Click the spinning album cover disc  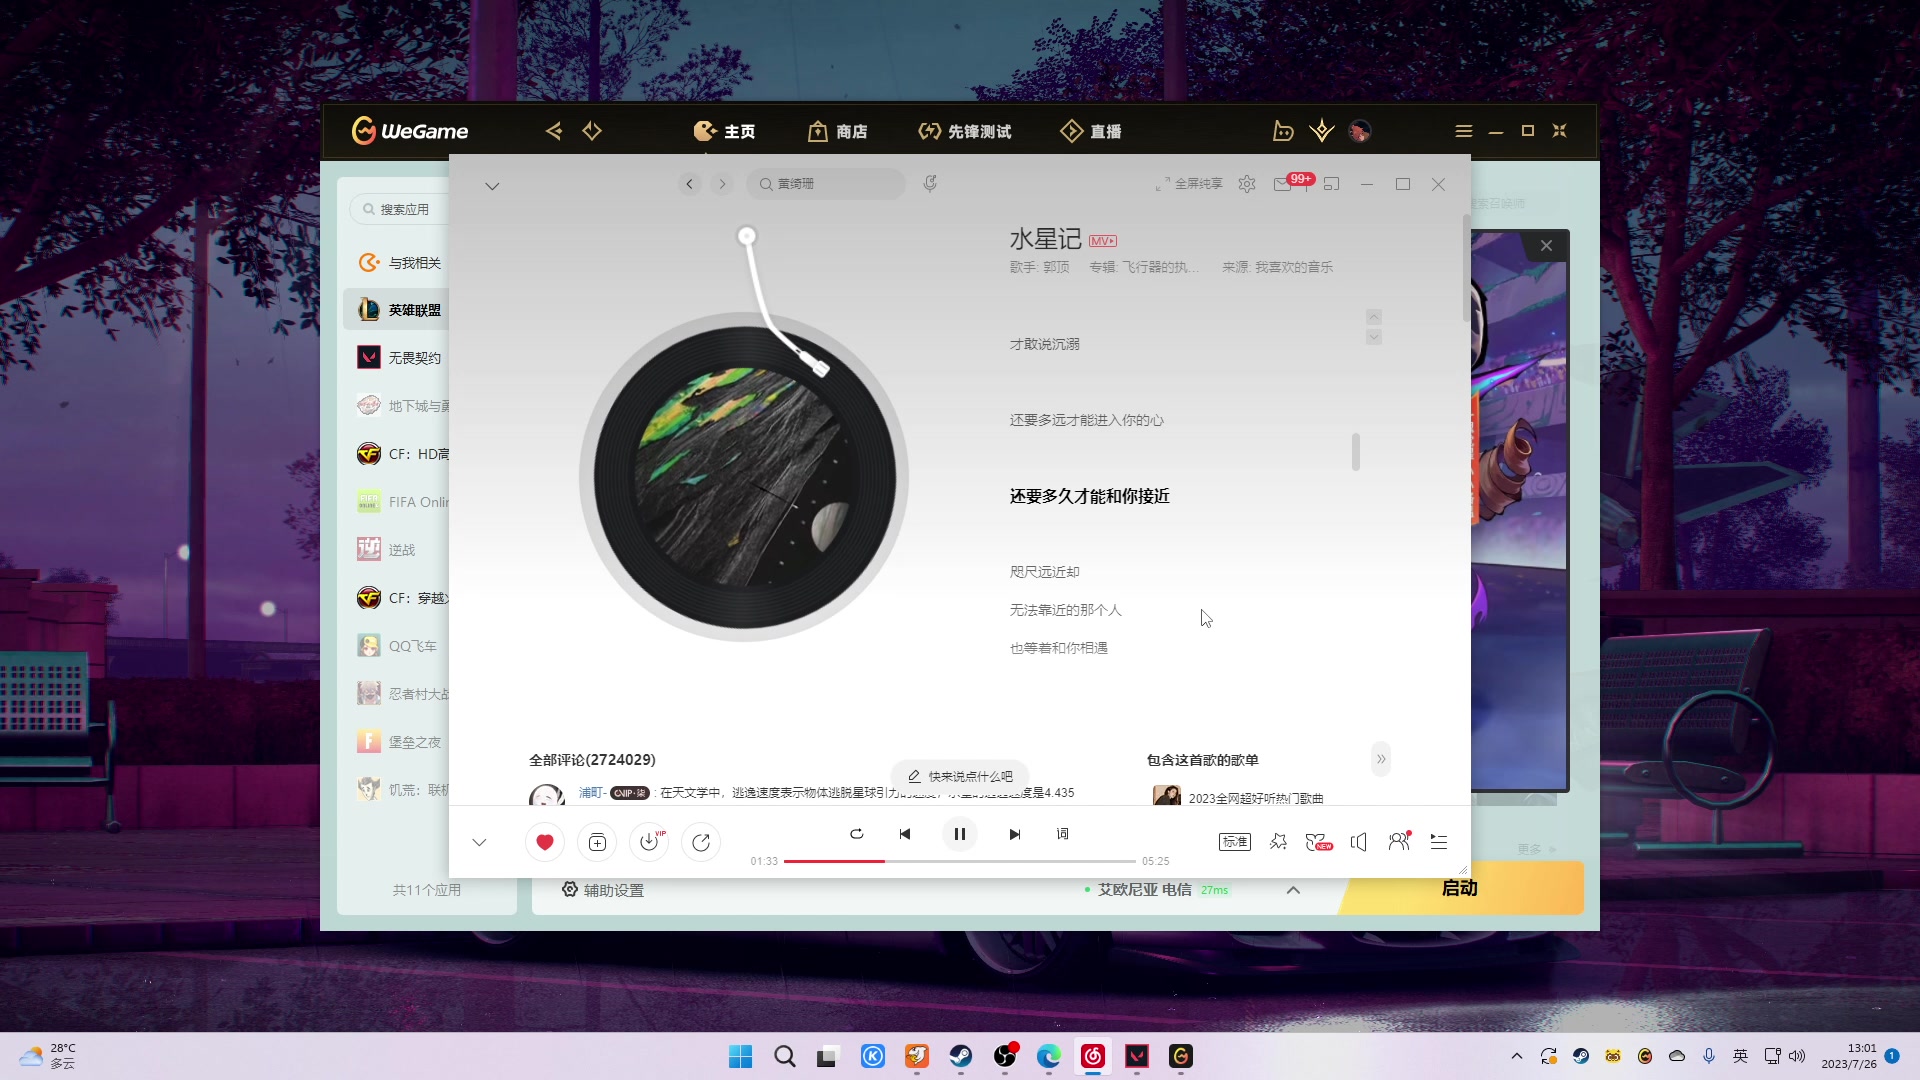[744, 476]
